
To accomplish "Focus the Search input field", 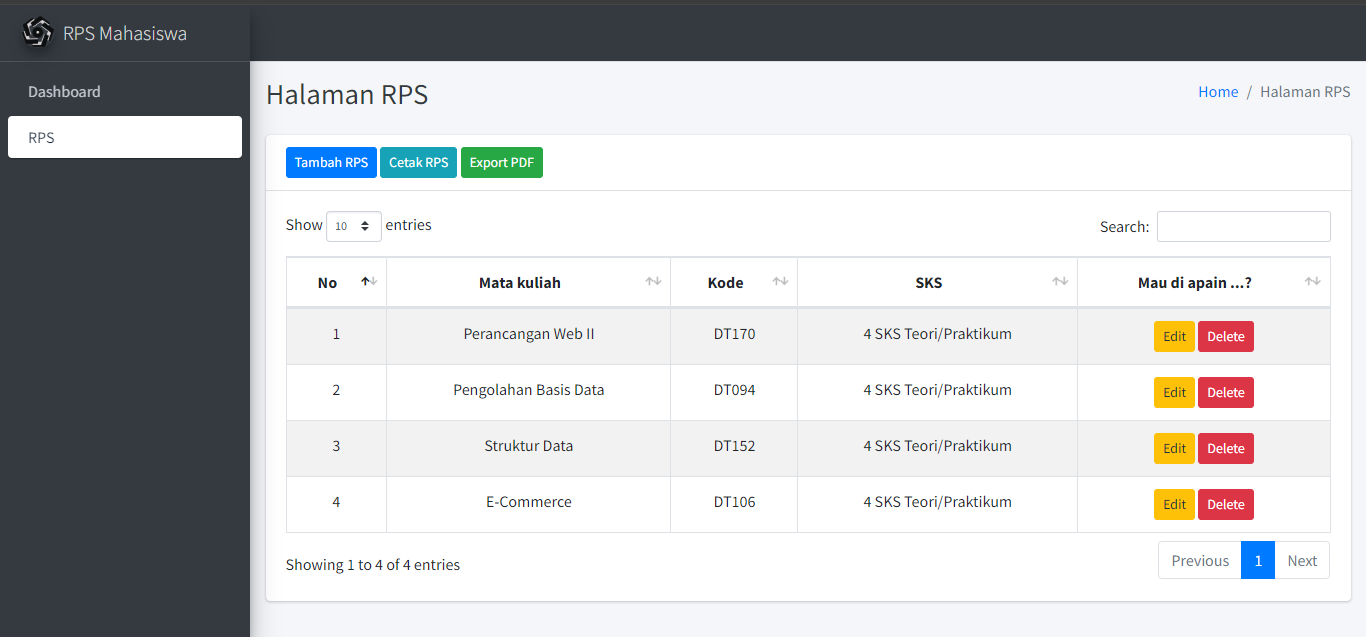I will pyautogui.click(x=1244, y=226).
